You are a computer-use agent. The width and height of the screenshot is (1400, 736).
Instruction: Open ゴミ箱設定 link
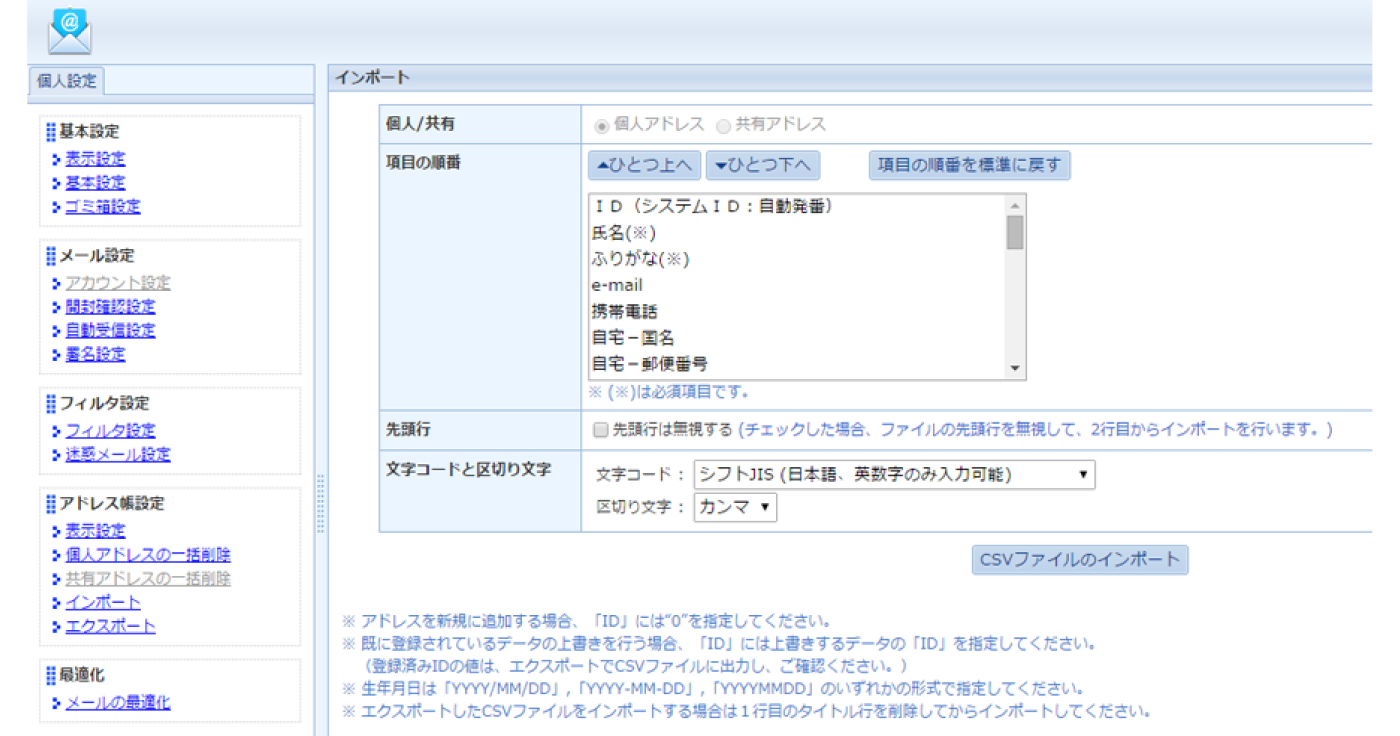[x=103, y=207]
